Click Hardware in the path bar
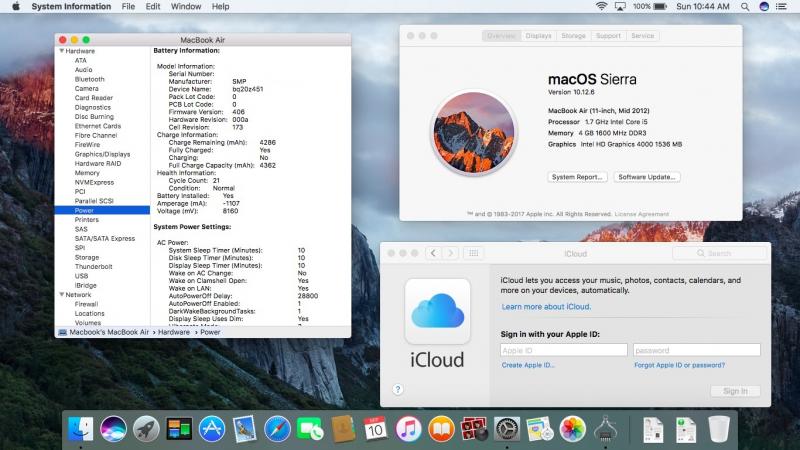 tap(173, 332)
